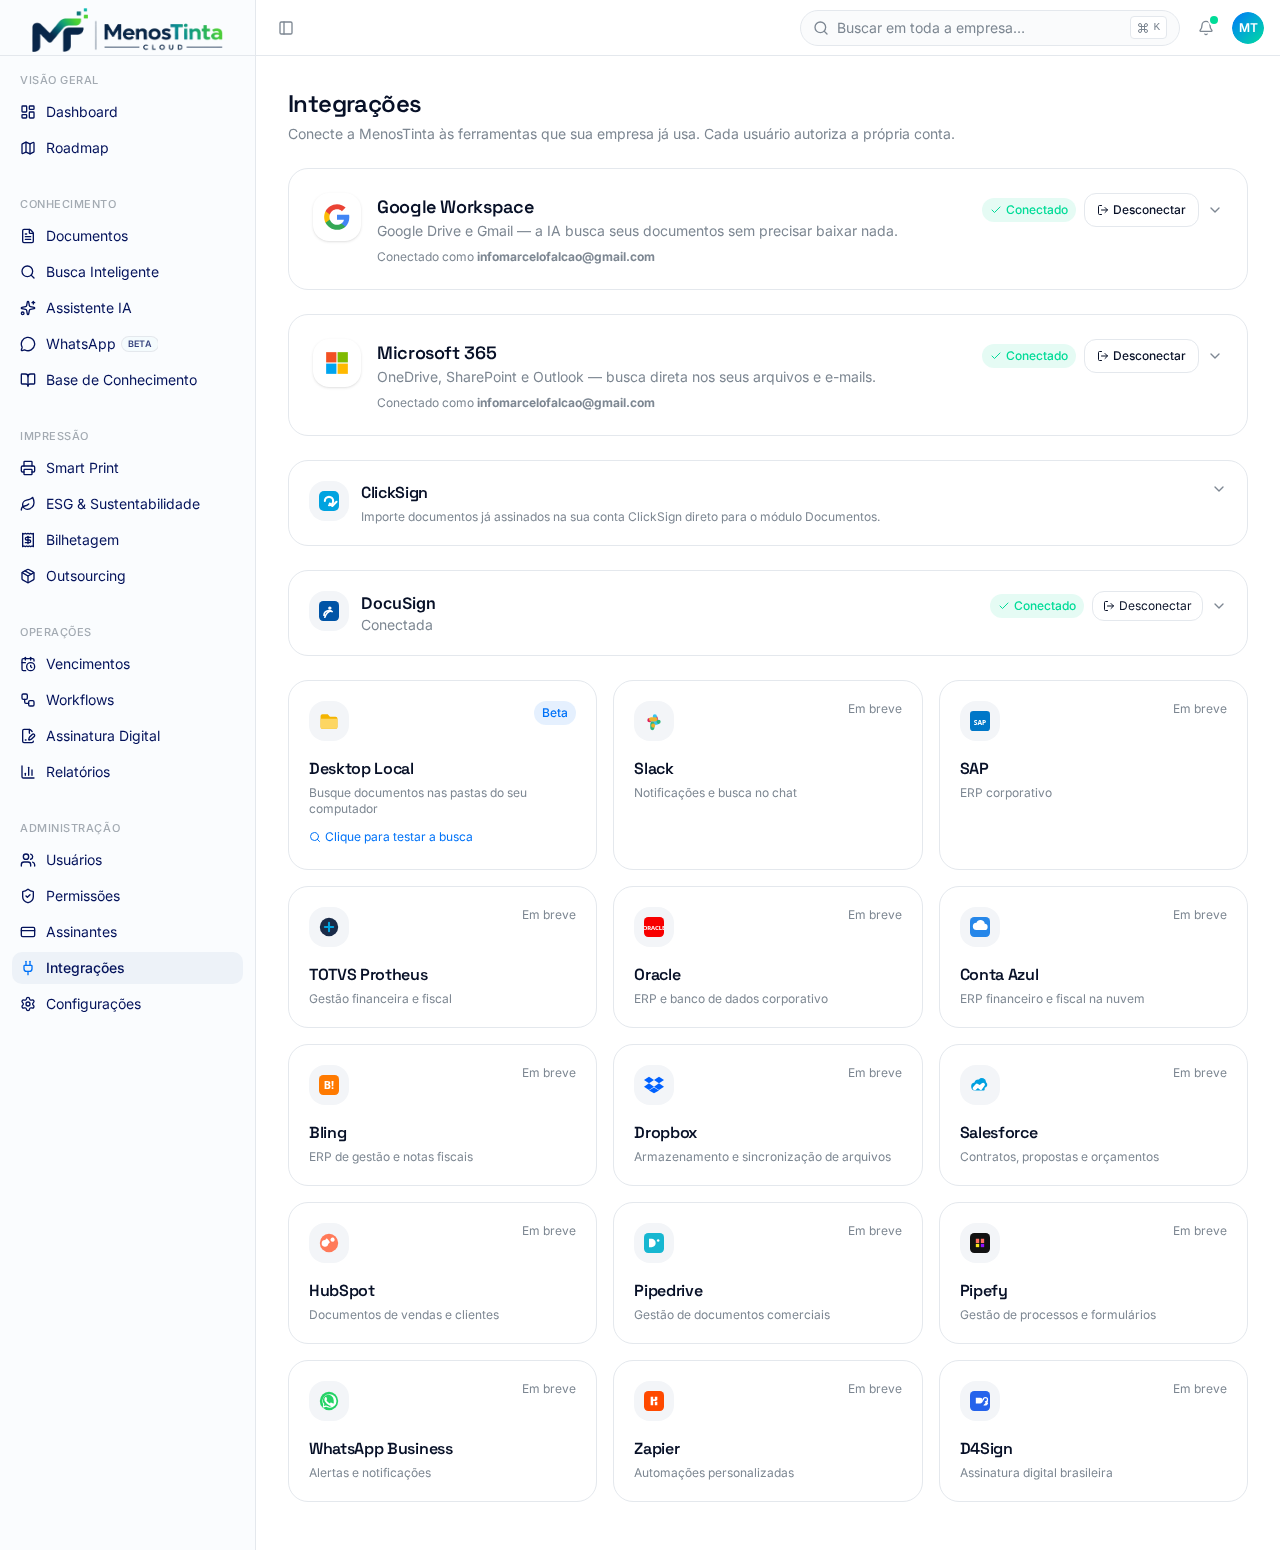Open the notifications bell
Viewport: 1280px width, 1550px height.
coord(1206,28)
